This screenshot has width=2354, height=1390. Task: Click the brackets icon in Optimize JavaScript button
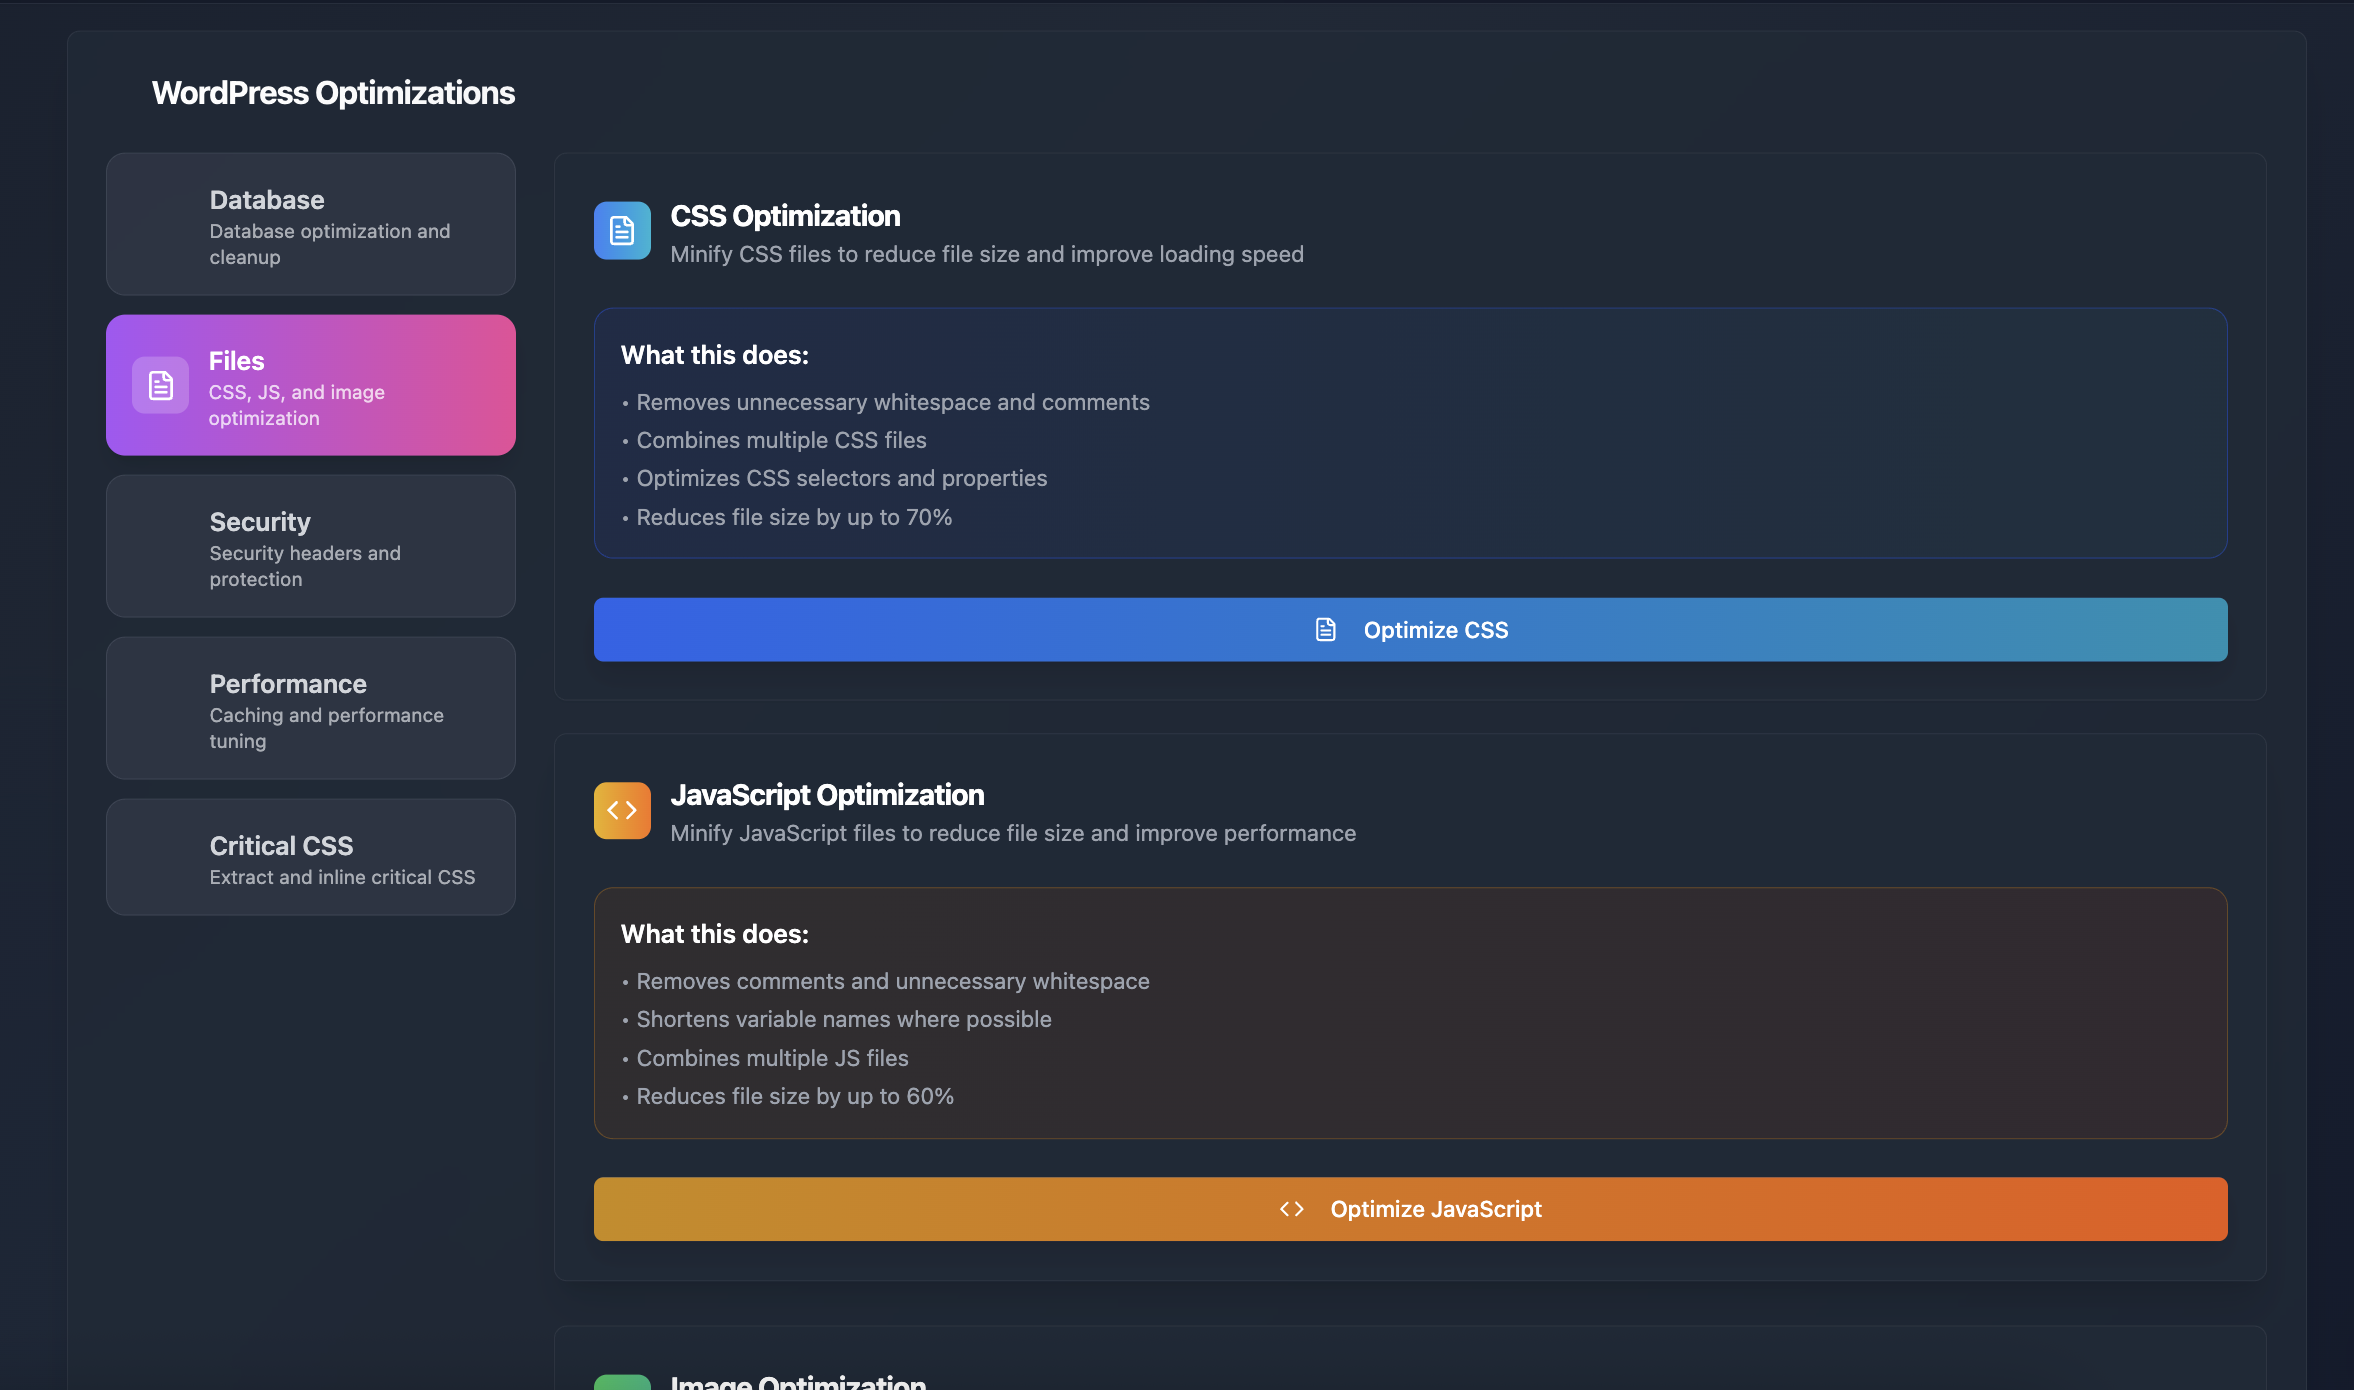click(1291, 1209)
